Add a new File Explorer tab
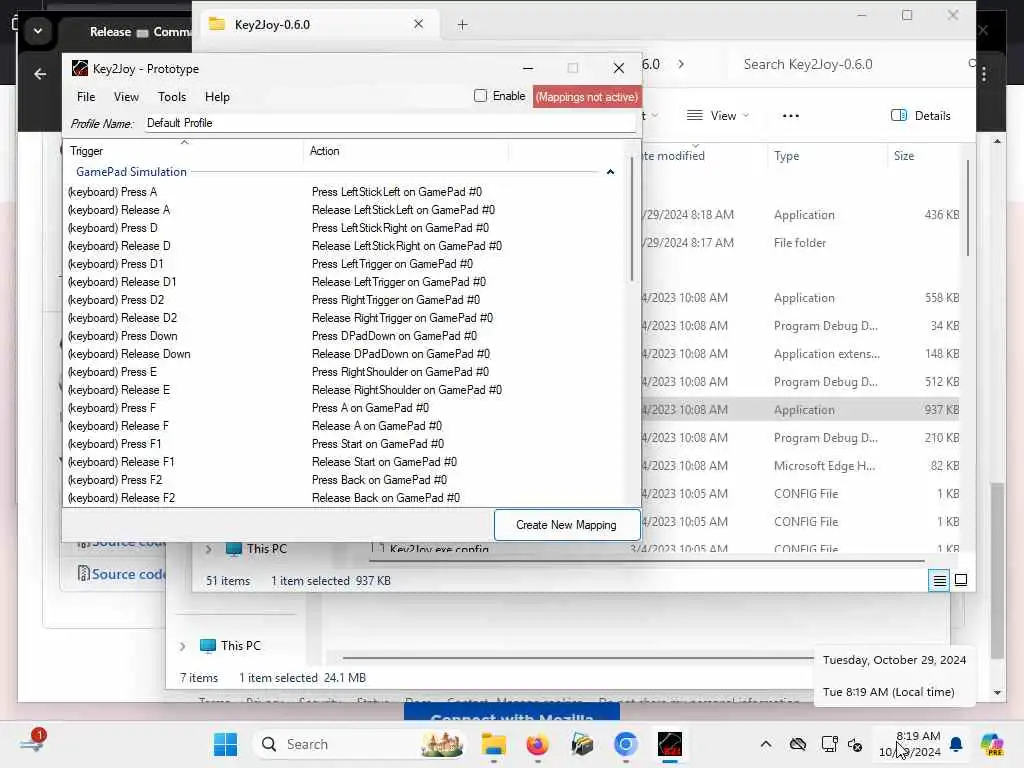Screen dimensions: 1024x768 tap(462, 25)
